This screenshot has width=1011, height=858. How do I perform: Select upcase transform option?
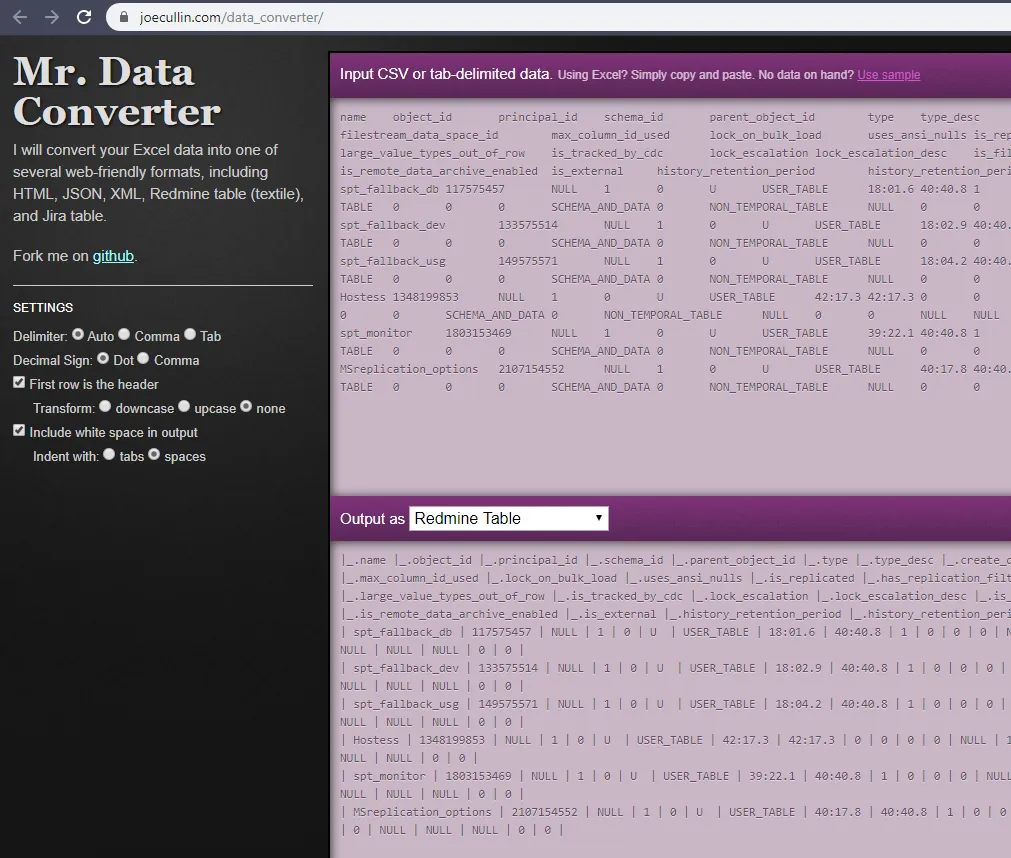(184, 407)
